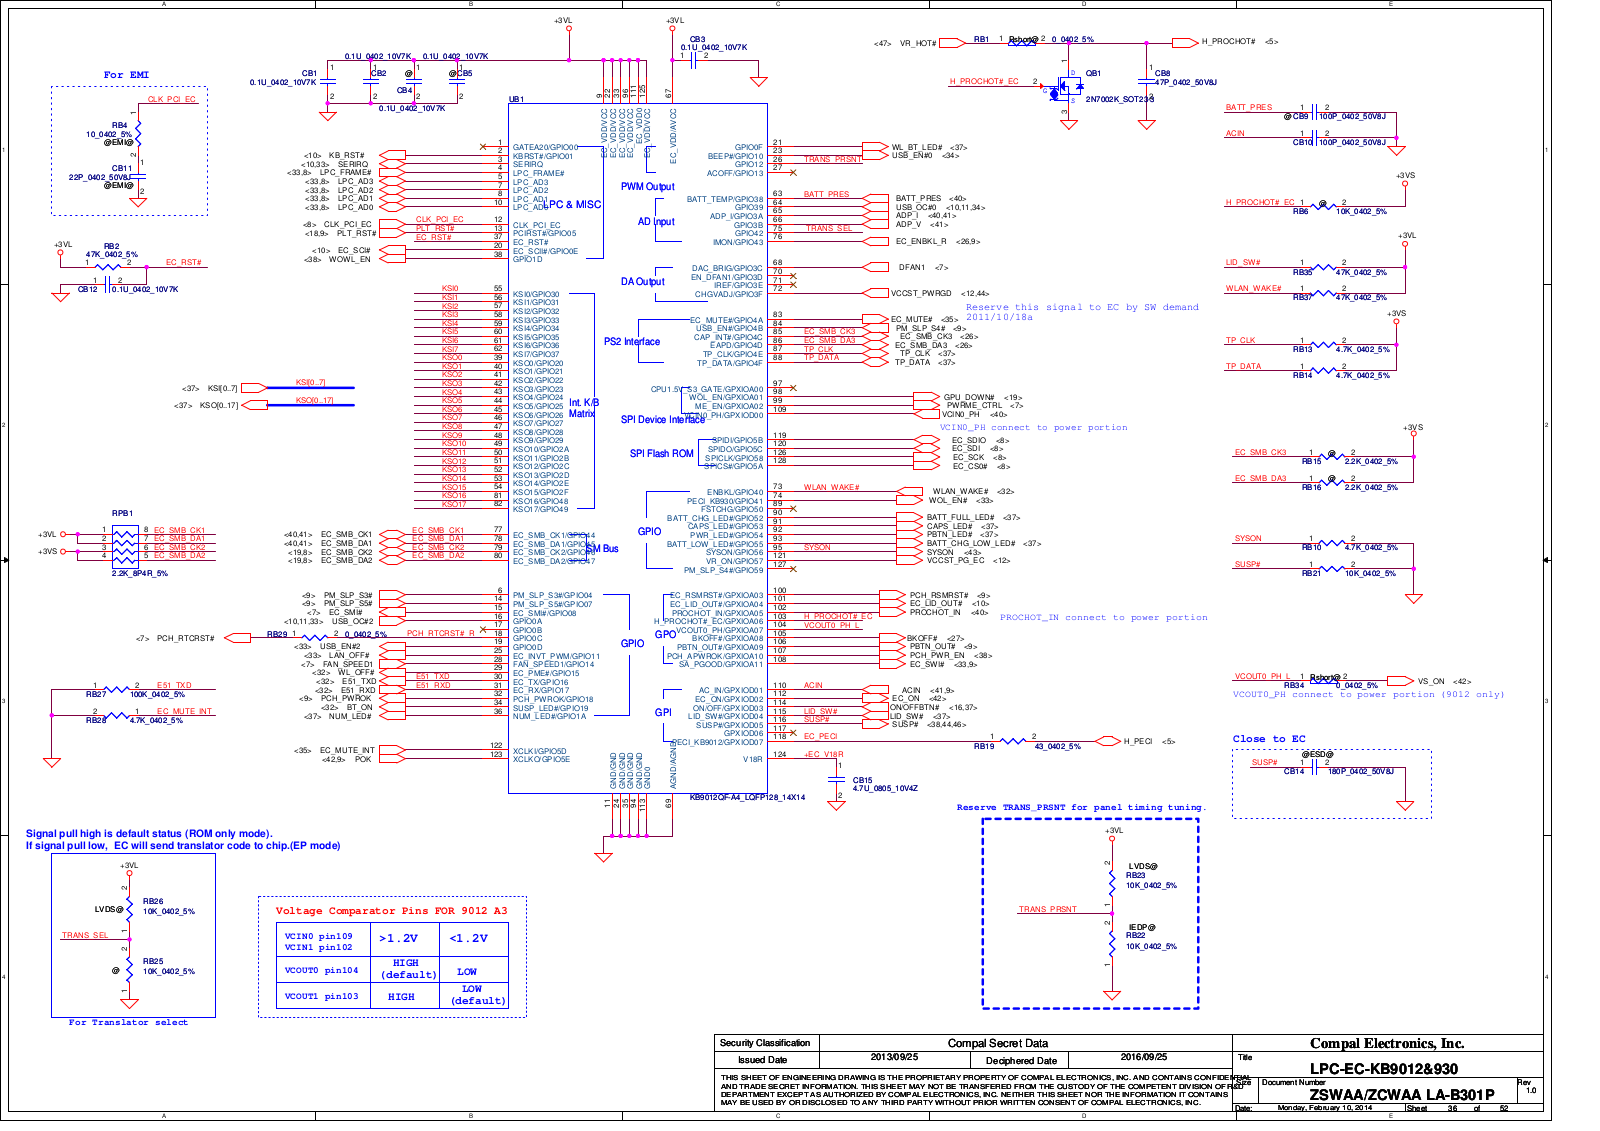The width and height of the screenshot is (1600, 1131).
Task: Select the CB15 capacitor label
Action: tap(862, 780)
